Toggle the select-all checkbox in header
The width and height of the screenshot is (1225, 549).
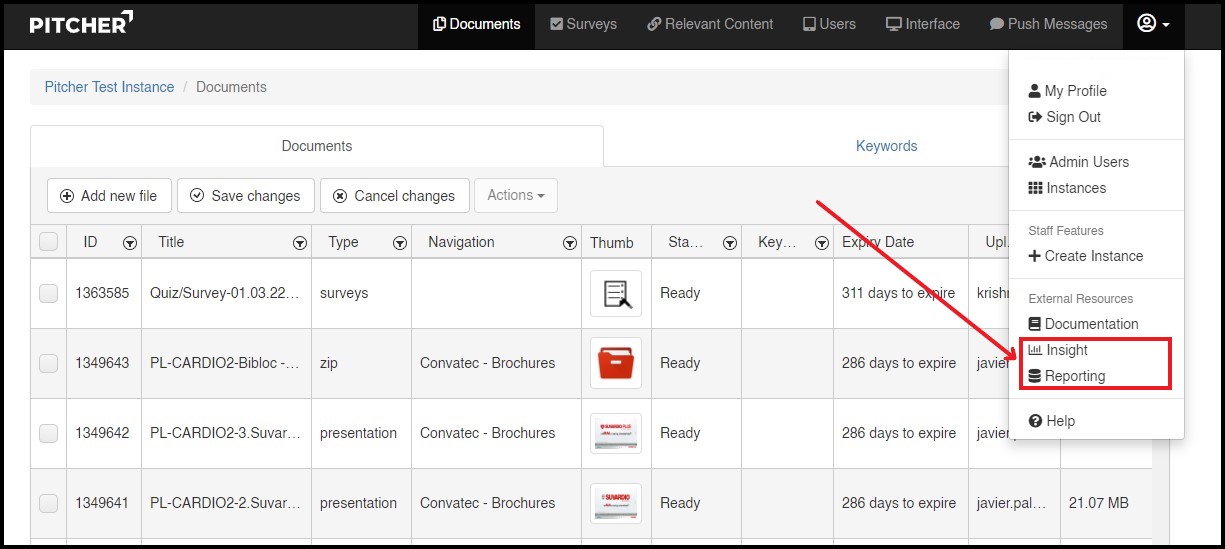(x=48, y=242)
